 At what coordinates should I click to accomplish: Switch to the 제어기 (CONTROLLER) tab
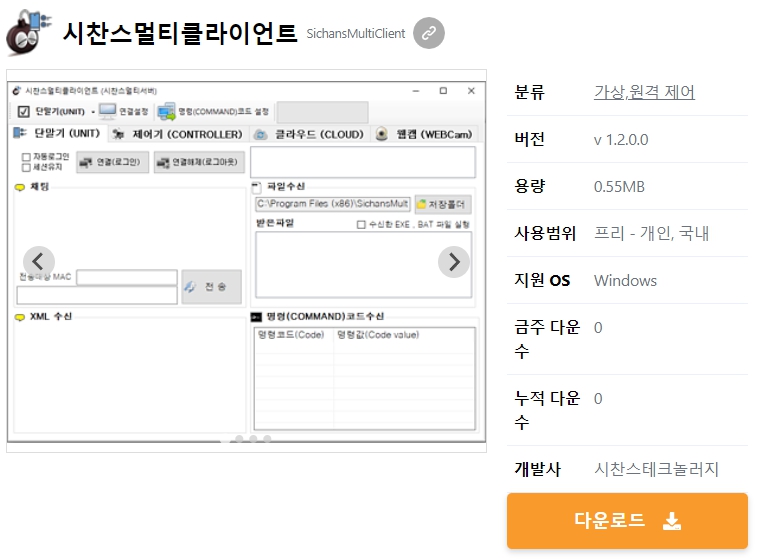(177, 134)
